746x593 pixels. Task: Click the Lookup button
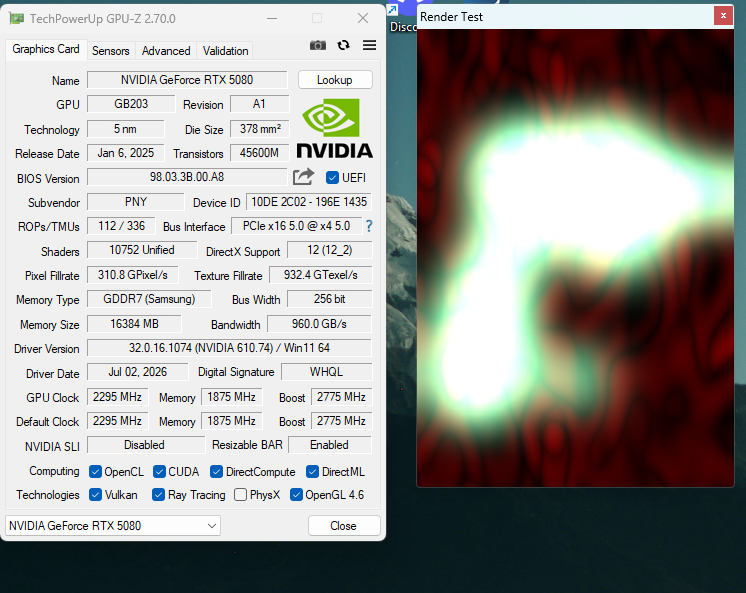point(335,80)
